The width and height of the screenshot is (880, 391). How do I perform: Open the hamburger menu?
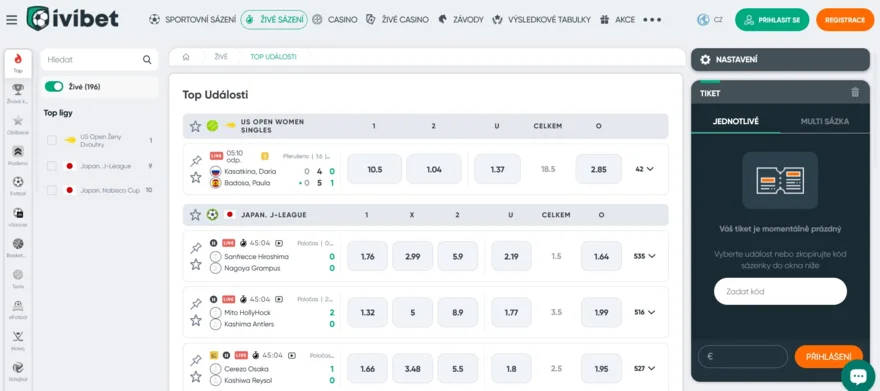[x=11, y=20]
